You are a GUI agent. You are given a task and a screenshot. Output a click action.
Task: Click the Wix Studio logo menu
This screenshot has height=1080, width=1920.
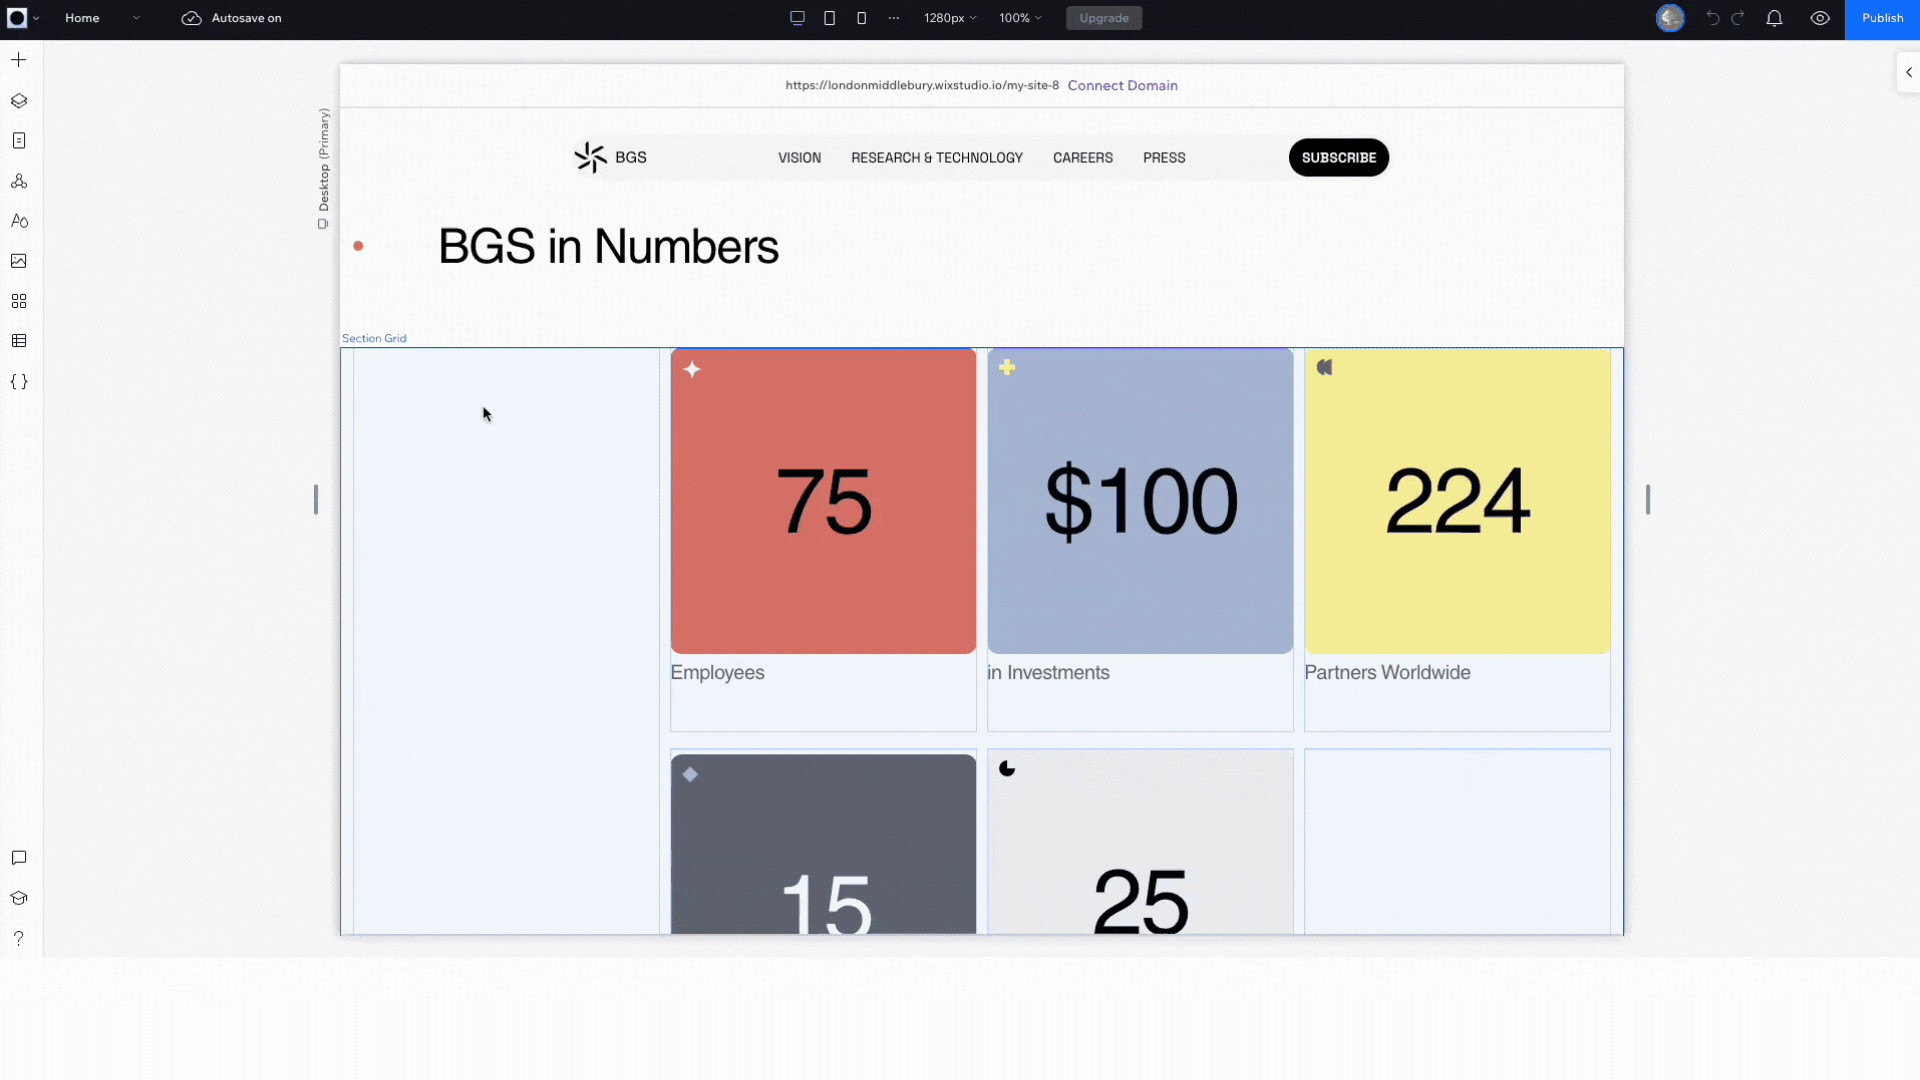pos(23,18)
